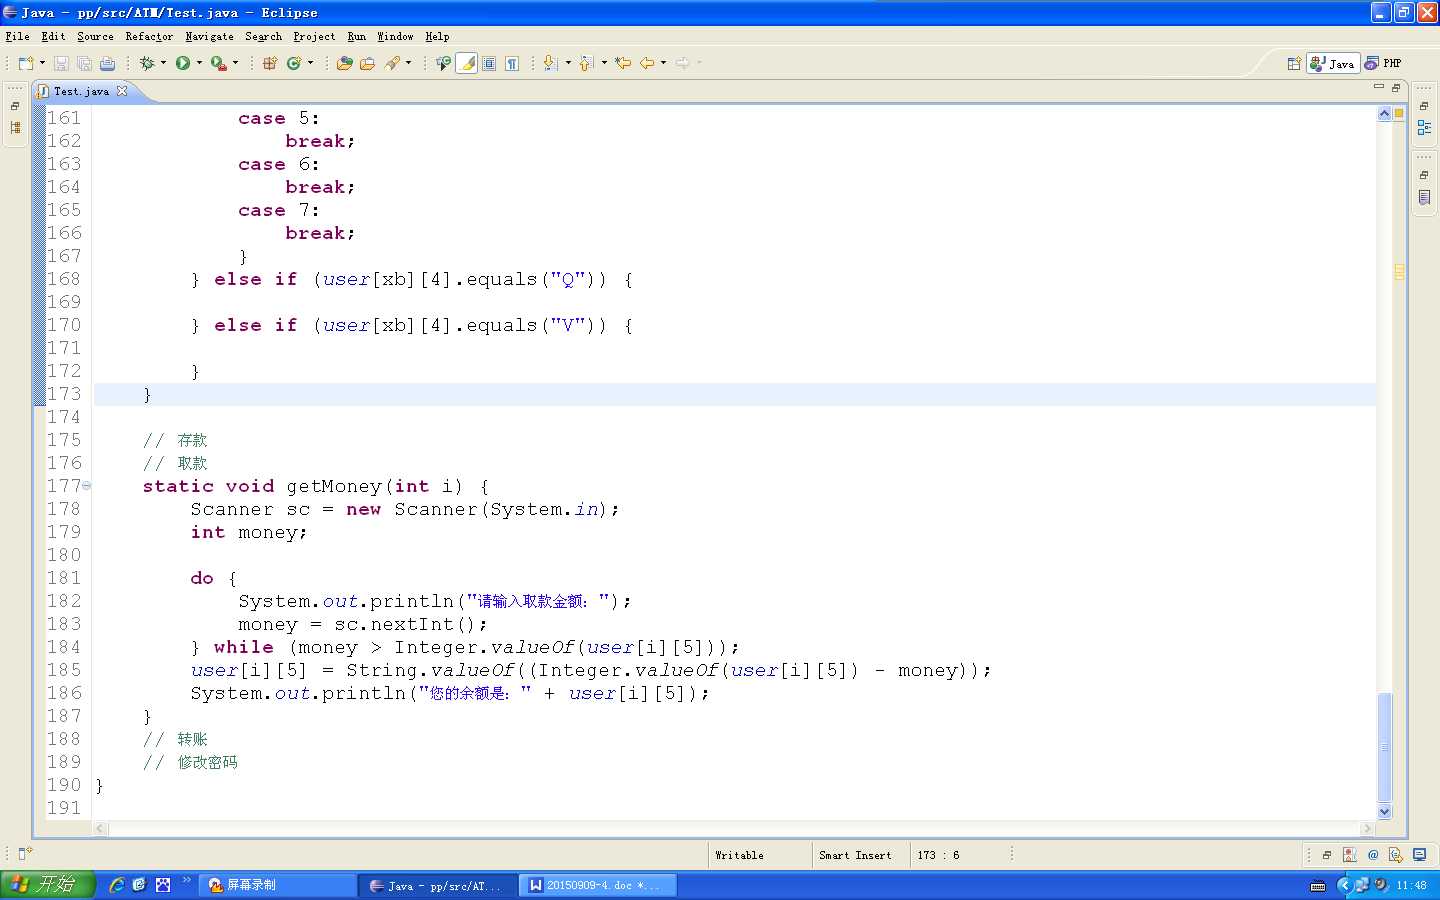Screen dimensions: 1440x900
Task: Click the Java Eclipse taskbar button
Action: 440,885
